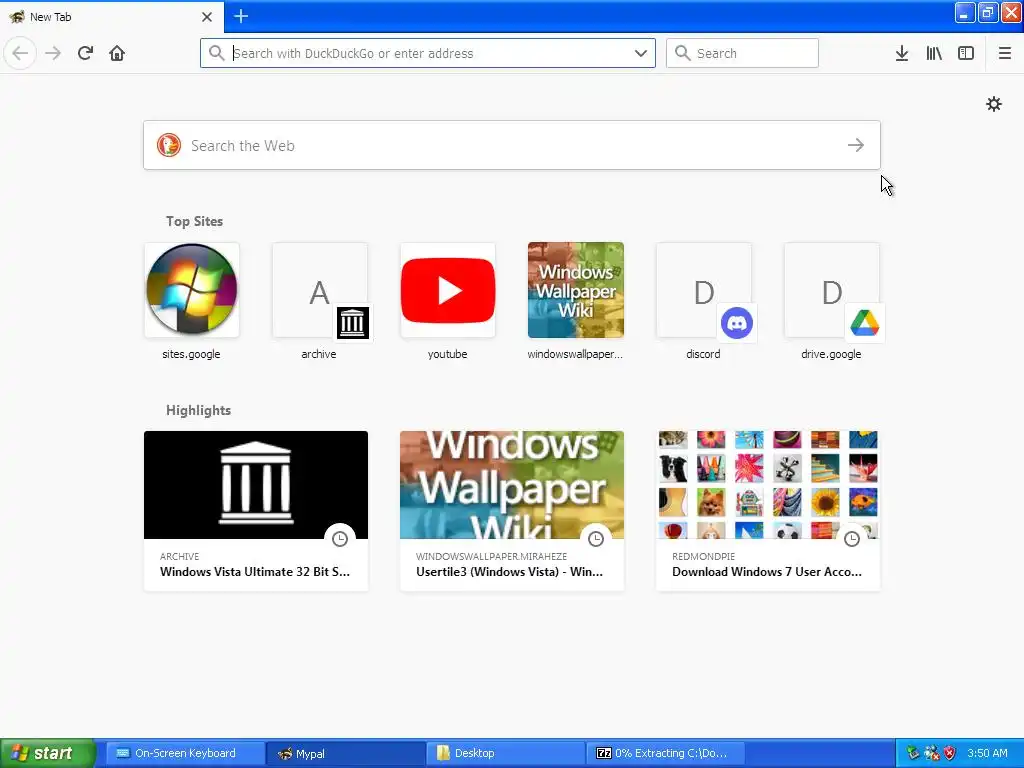Open Desktop folder from the taskbar

[x=506, y=753]
